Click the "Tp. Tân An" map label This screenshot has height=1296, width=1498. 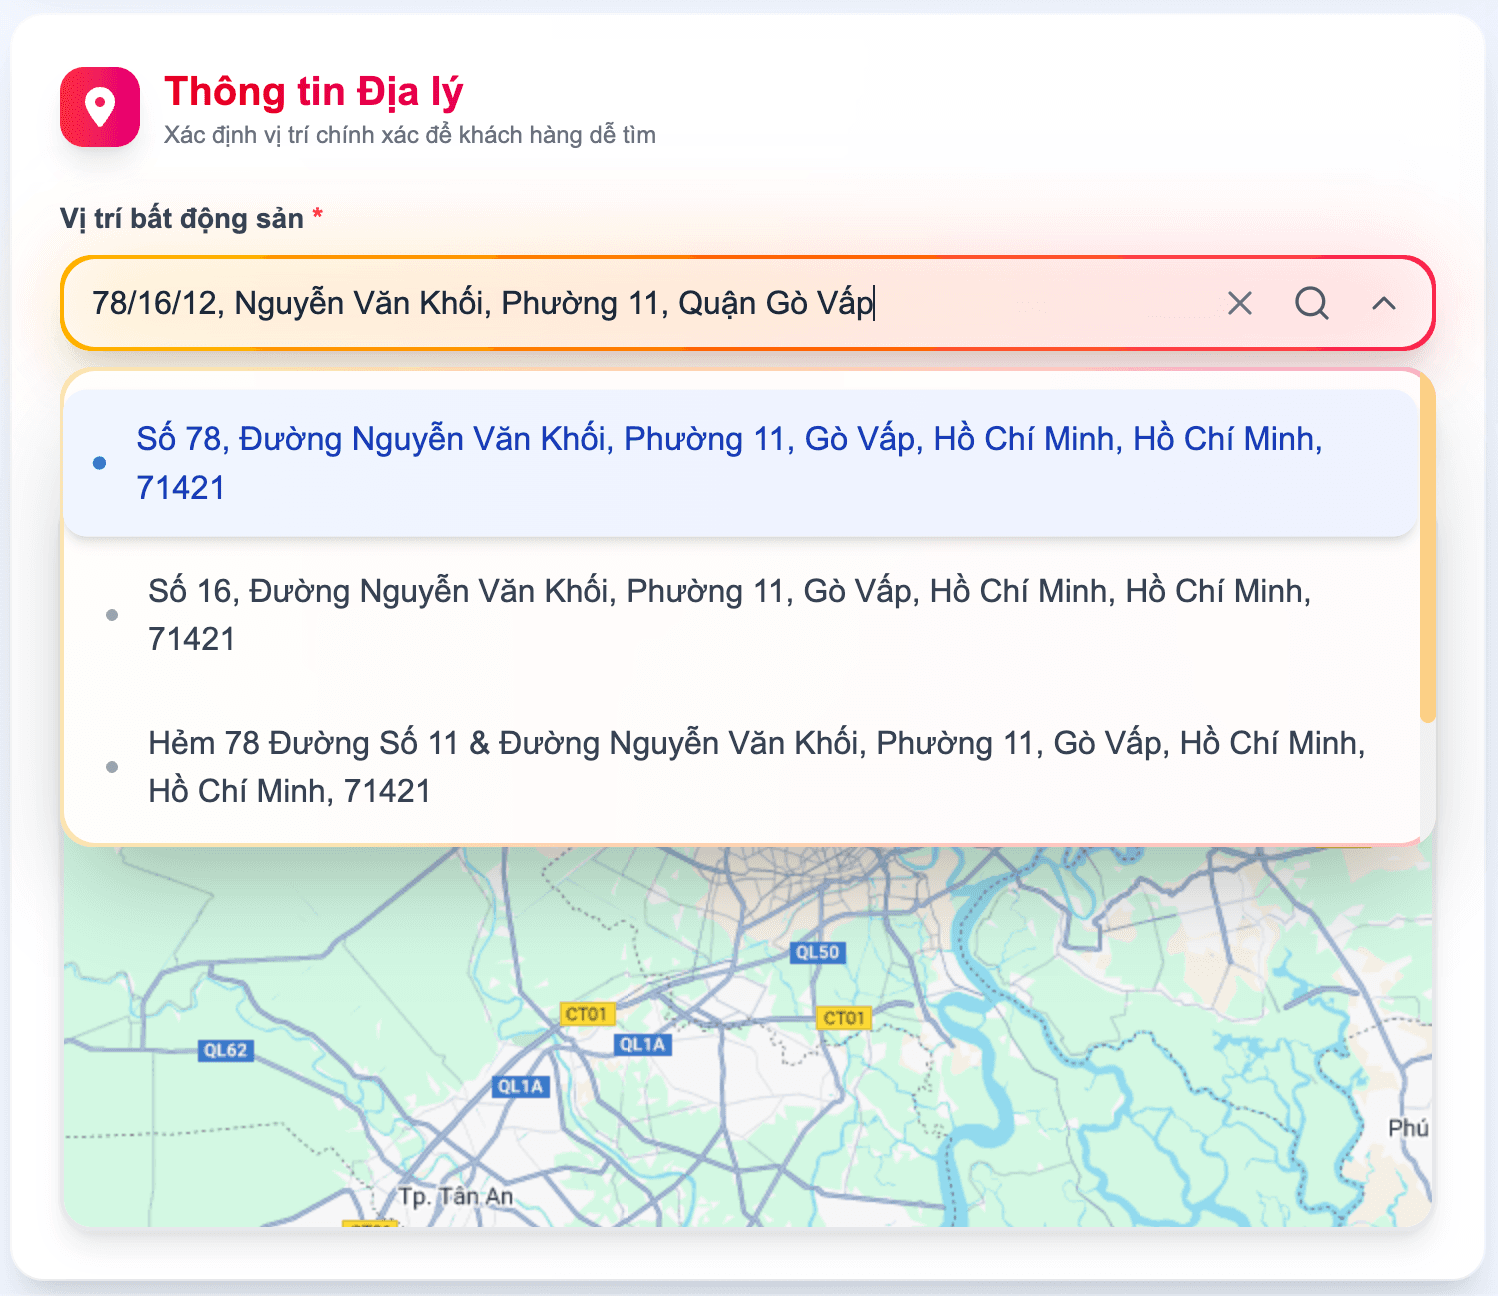455,1196
